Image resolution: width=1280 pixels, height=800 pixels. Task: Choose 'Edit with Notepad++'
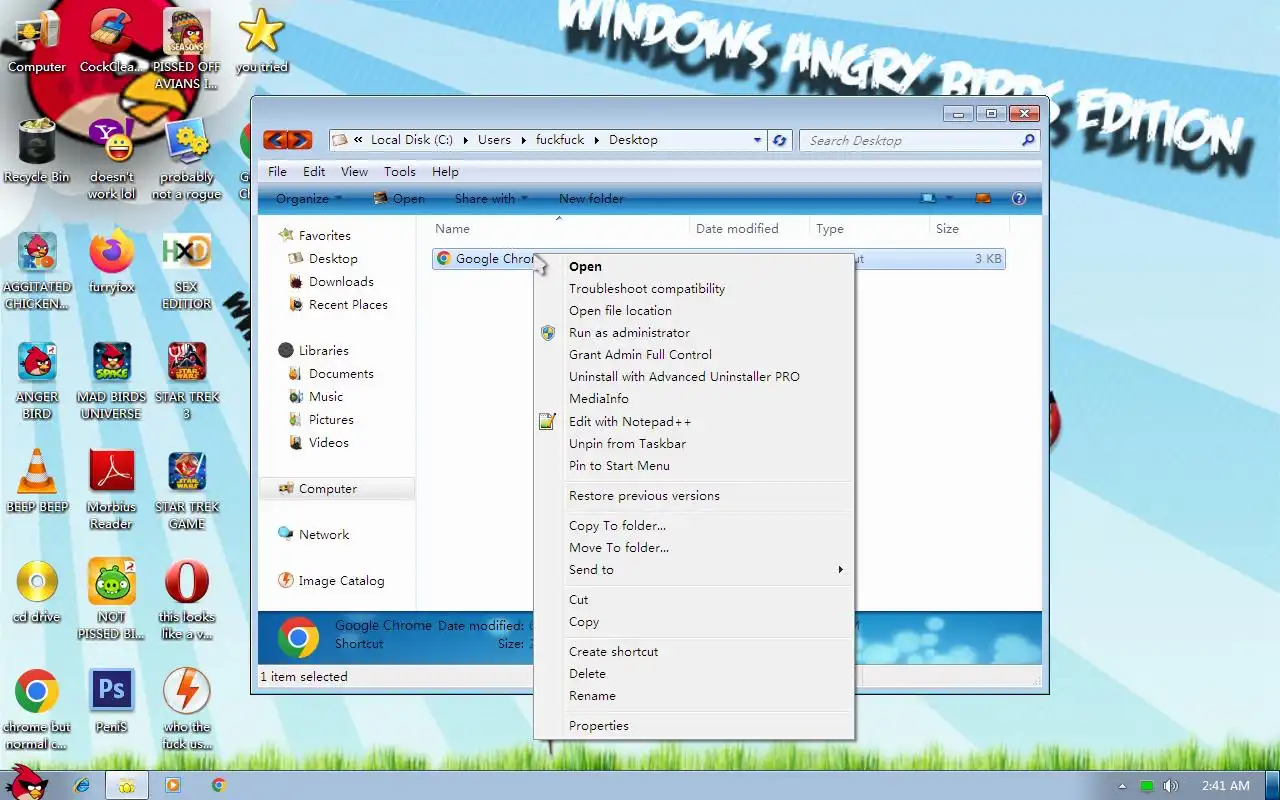click(694, 422)
